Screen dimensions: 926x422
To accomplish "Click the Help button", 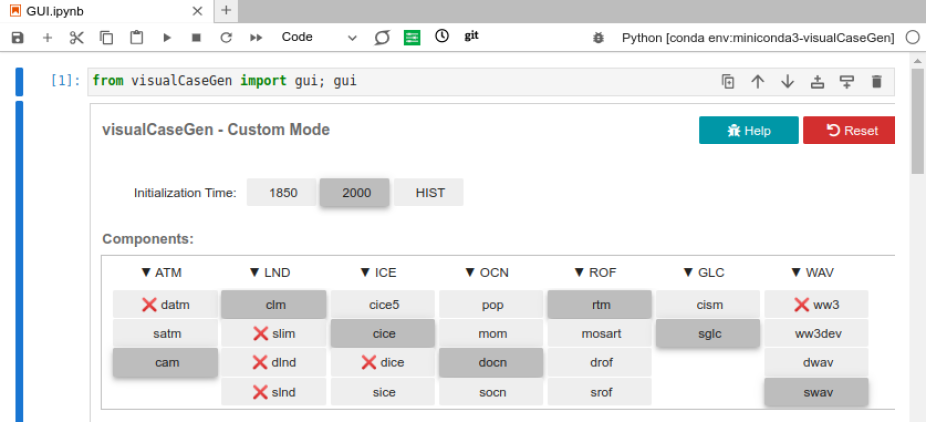I will point(748,131).
